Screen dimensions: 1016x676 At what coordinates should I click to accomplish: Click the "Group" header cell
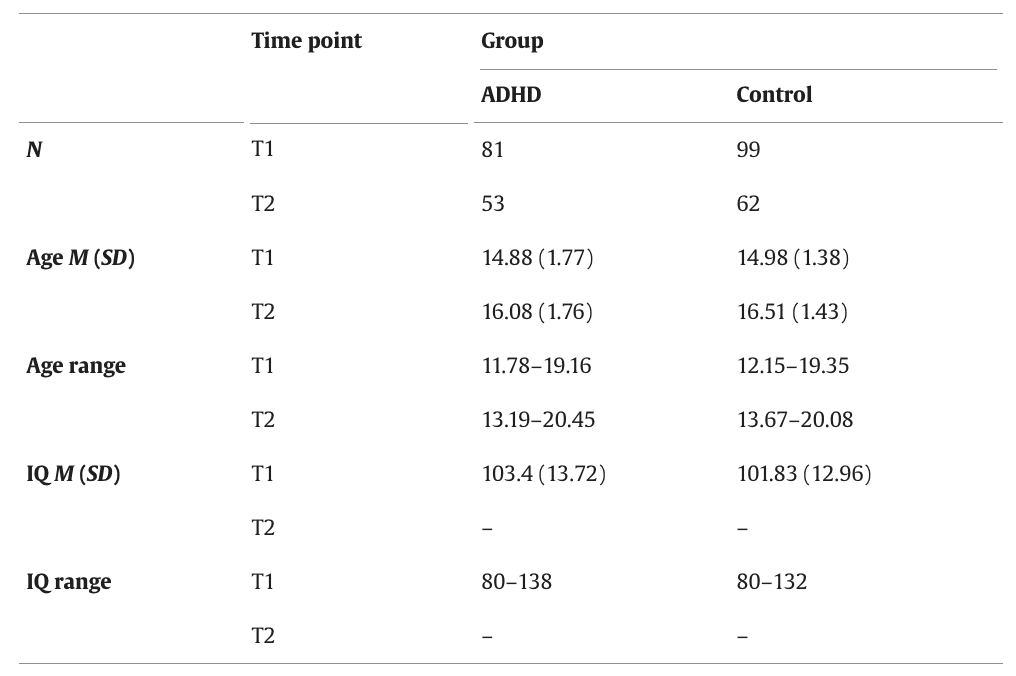pyautogui.click(x=512, y=41)
